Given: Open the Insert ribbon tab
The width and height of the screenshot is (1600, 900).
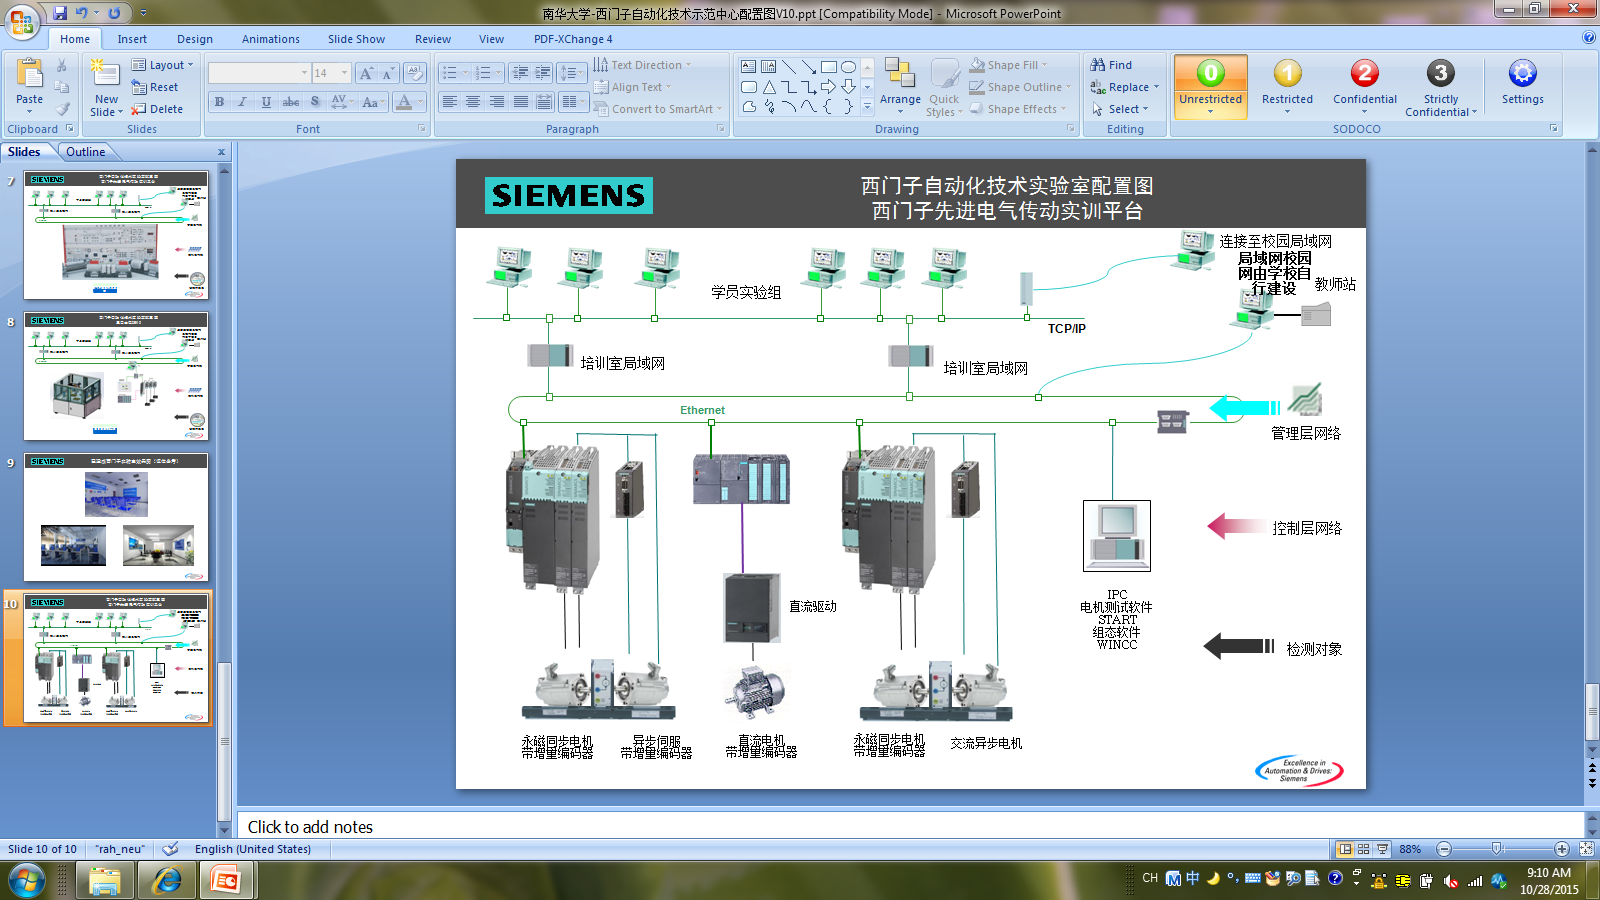Looking at the screenshot, I should [x=132, y=39].
